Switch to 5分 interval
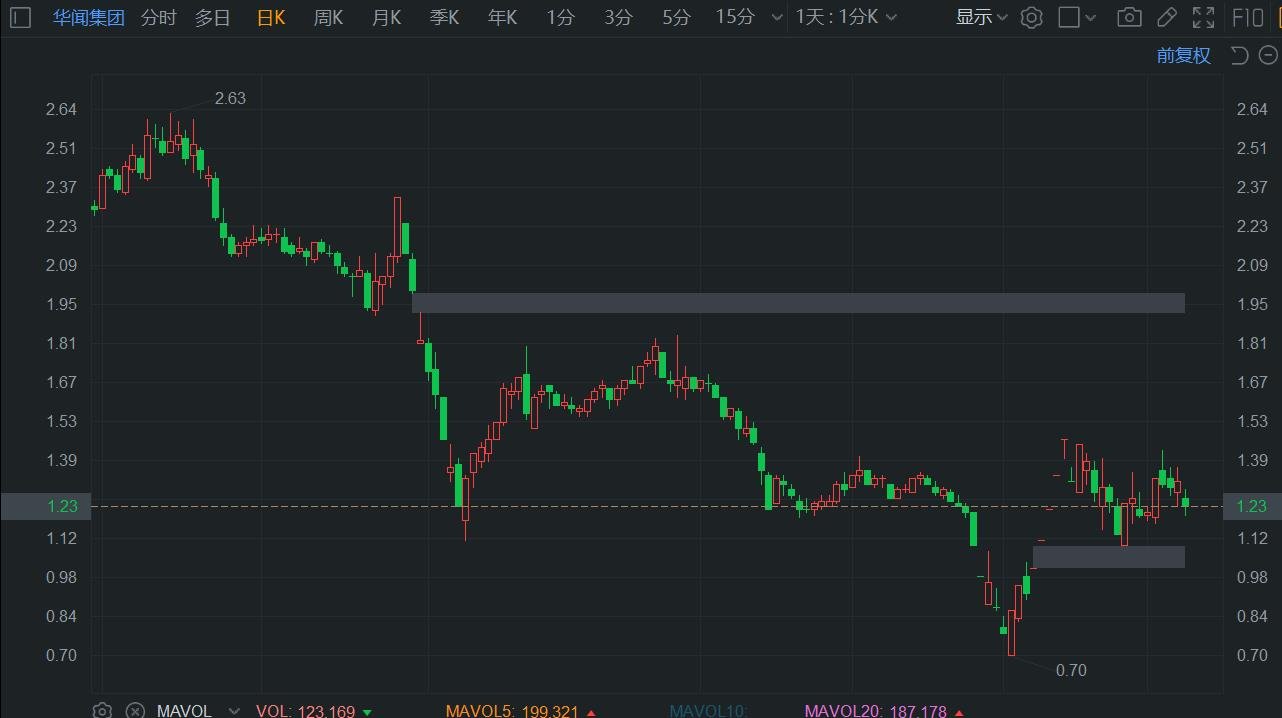Viewport: 1282px width, 718px height. tap(676, 17)
